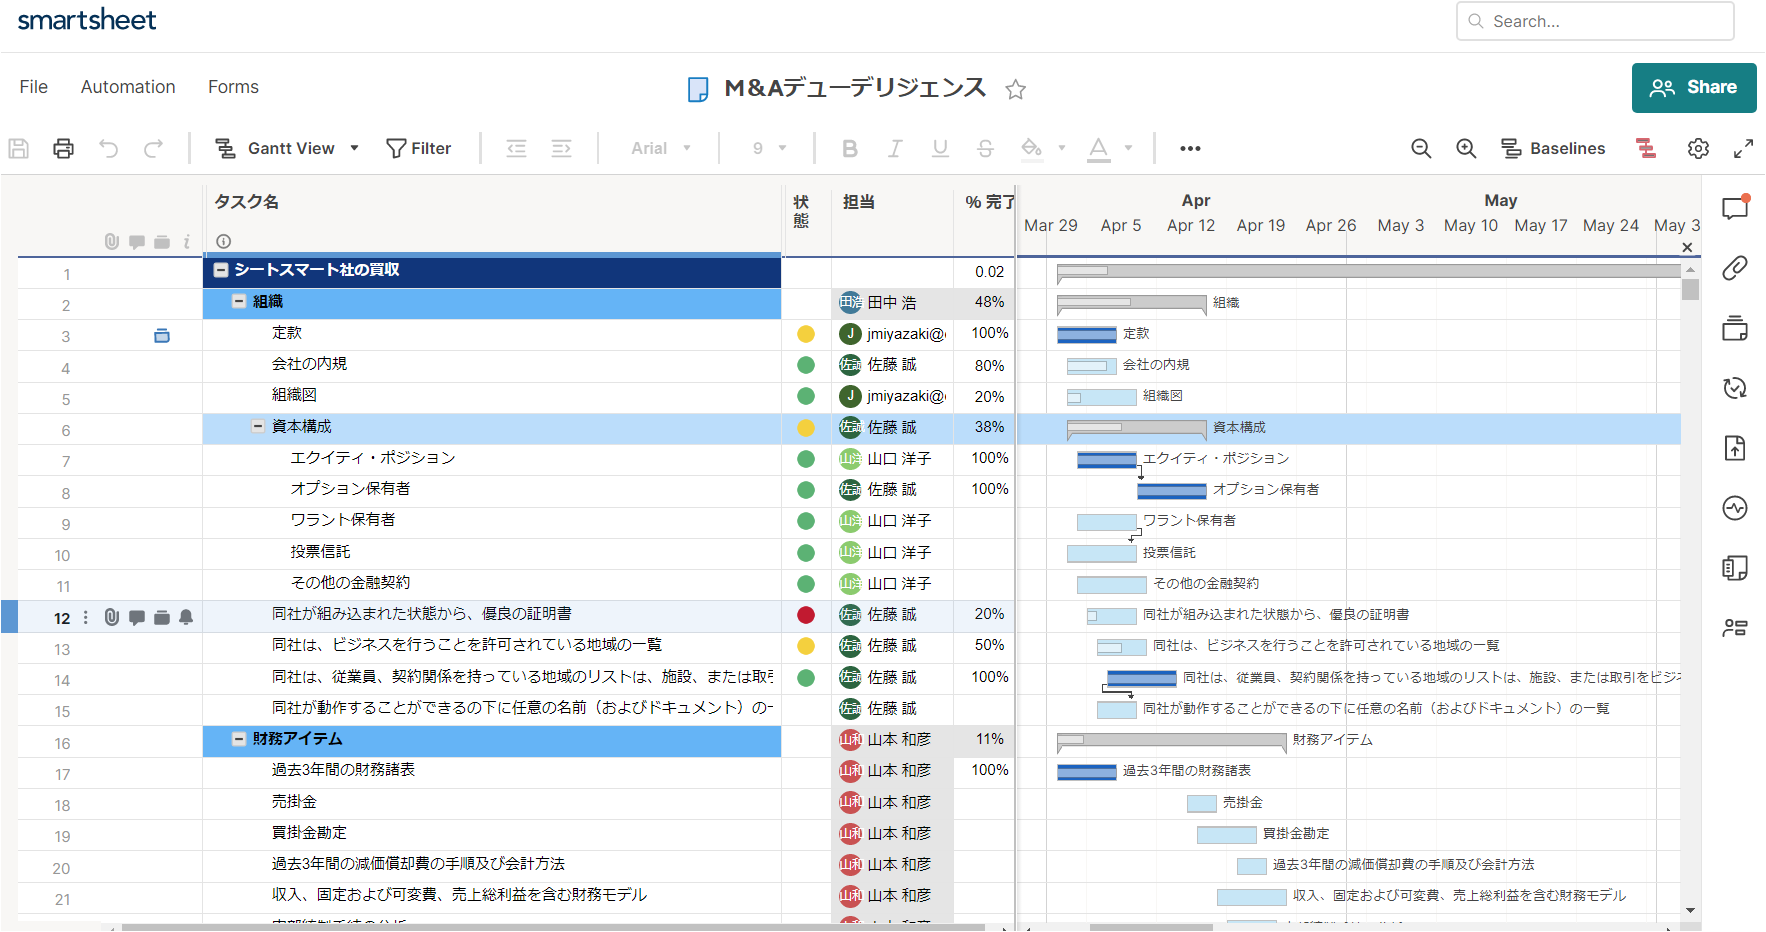Viewport: 1766px width, 932px height.
Task: Open the Automation menu
Action: point(128,87)
